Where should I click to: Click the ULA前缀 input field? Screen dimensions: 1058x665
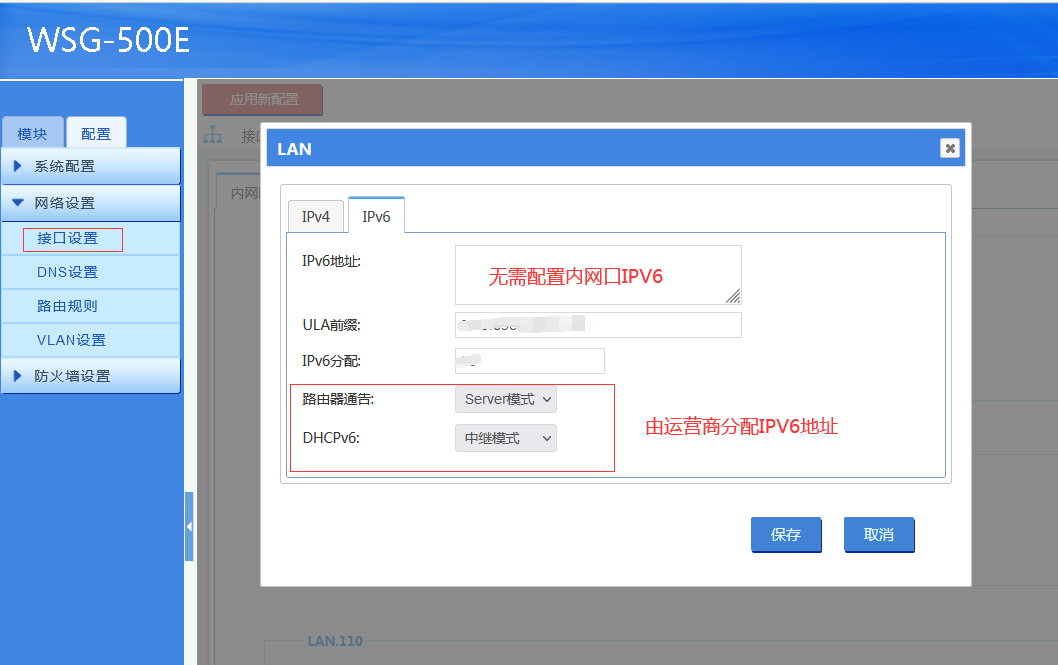598,325
